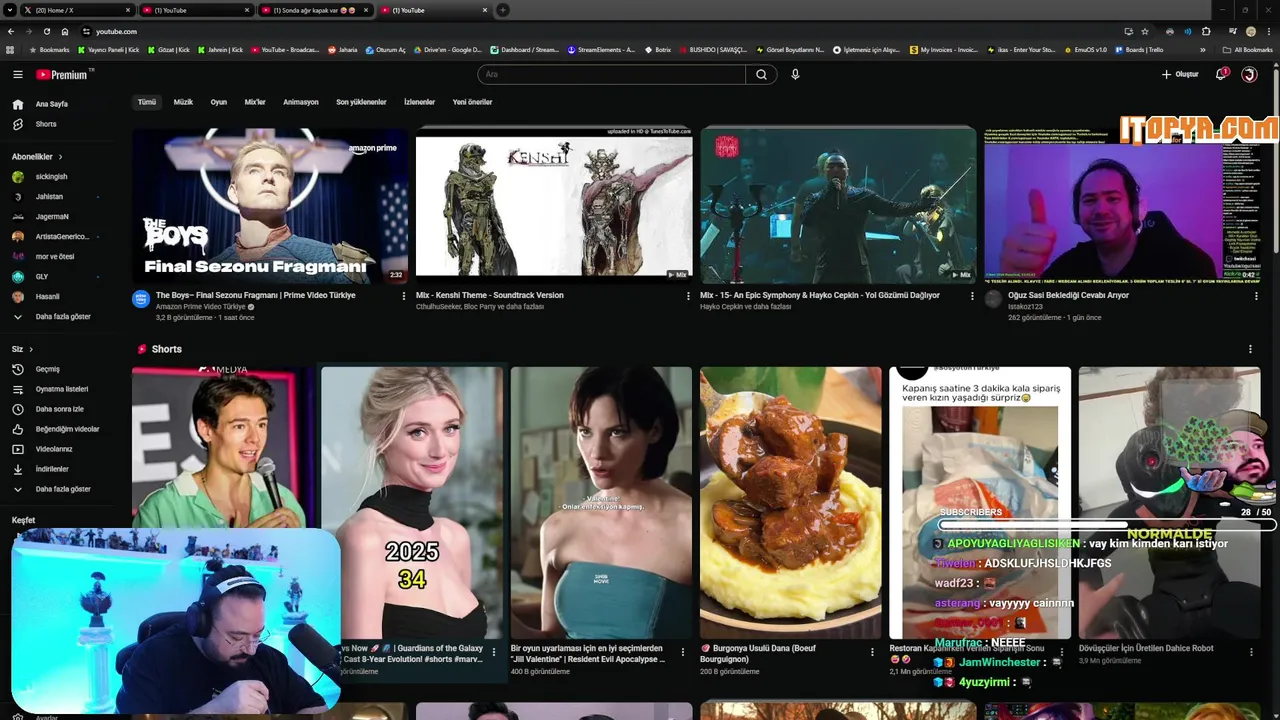Screen dimensions: 1280x720
Task: Click the Amazon Prime Video Türkiye channel avatar
Action: (141, 299)
